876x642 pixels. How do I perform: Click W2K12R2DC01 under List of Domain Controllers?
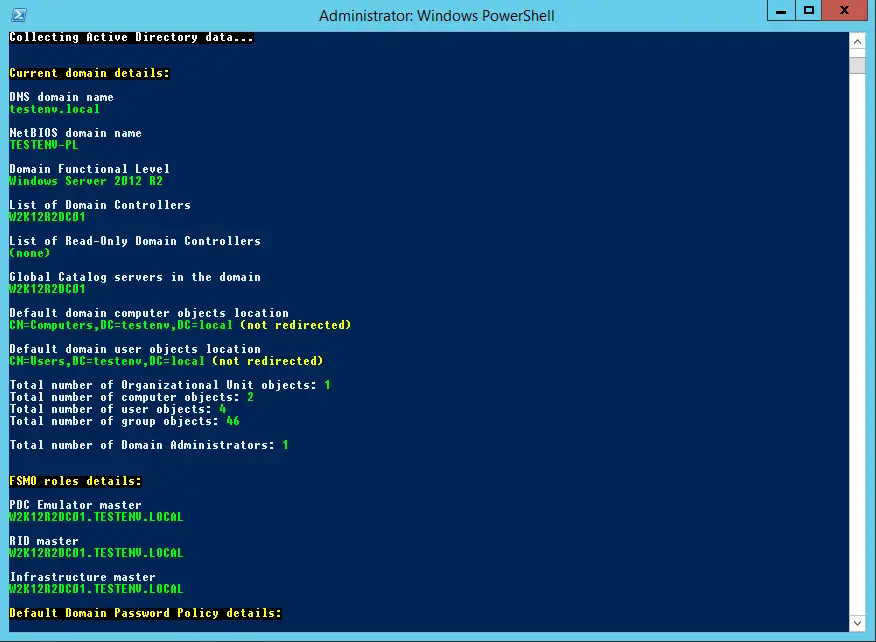click(x=47, y=217)
